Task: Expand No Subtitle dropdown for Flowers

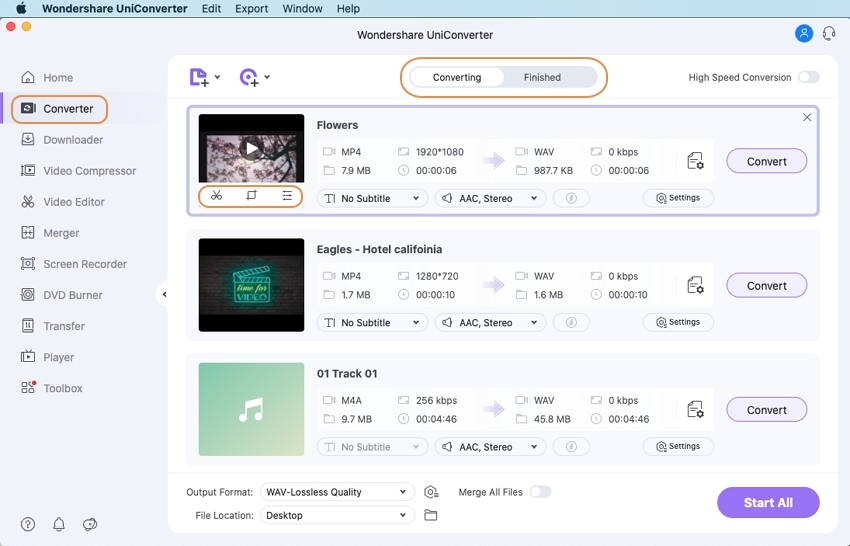Action: pos(372,198)
